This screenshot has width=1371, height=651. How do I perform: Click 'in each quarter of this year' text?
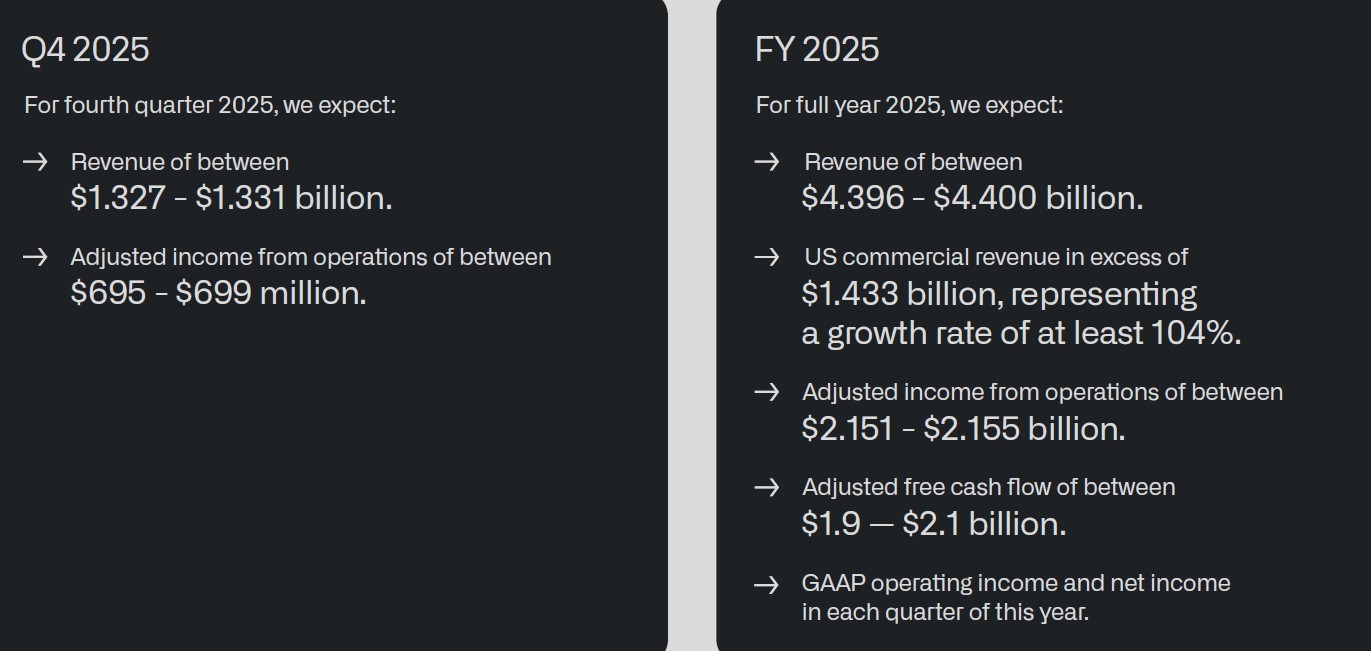[x=945, y=612]
